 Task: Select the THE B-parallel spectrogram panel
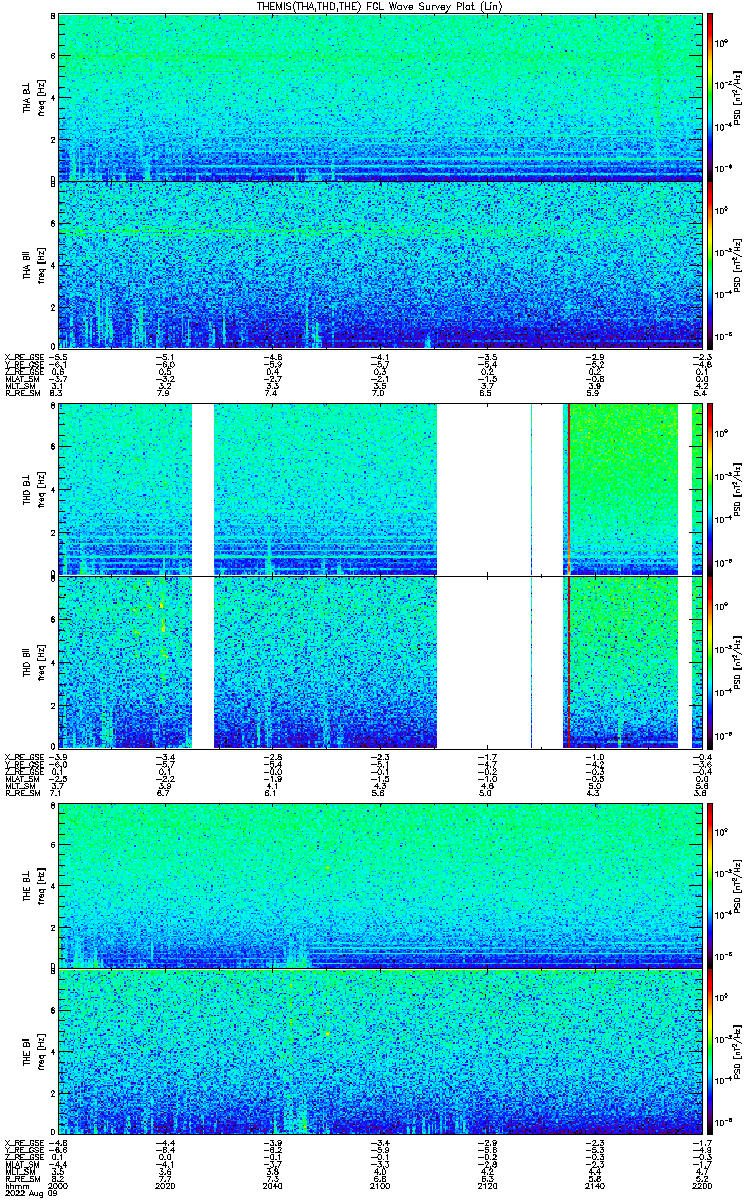[381, 1052]
